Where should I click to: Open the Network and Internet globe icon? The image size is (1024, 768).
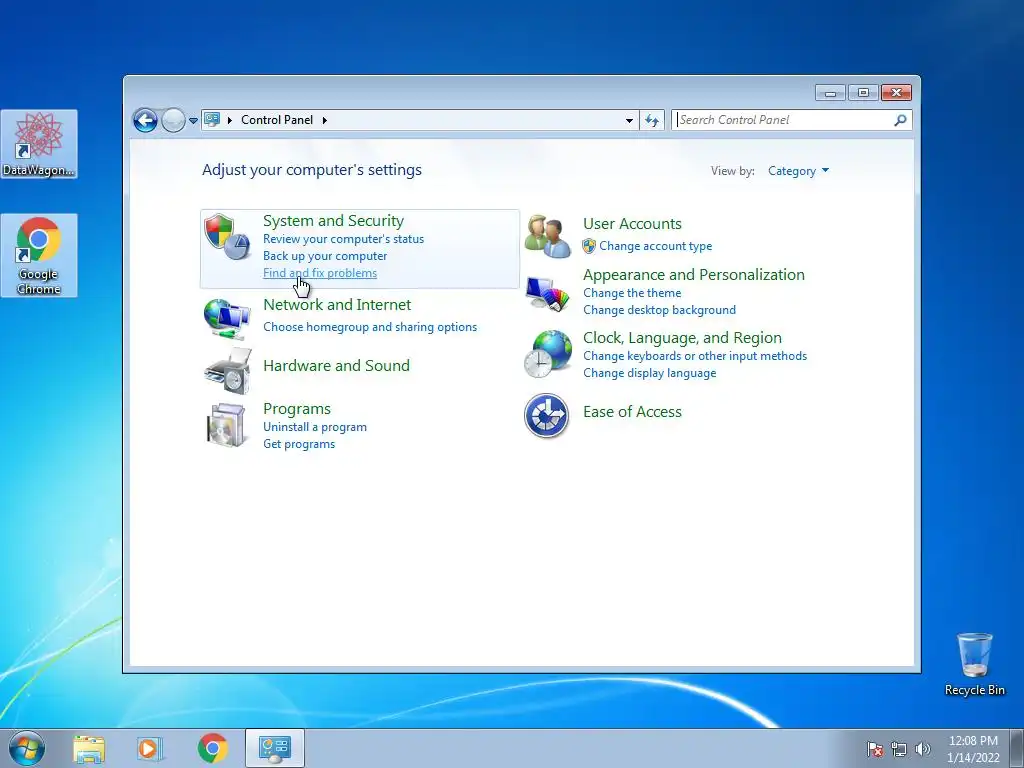click(227, 318)
